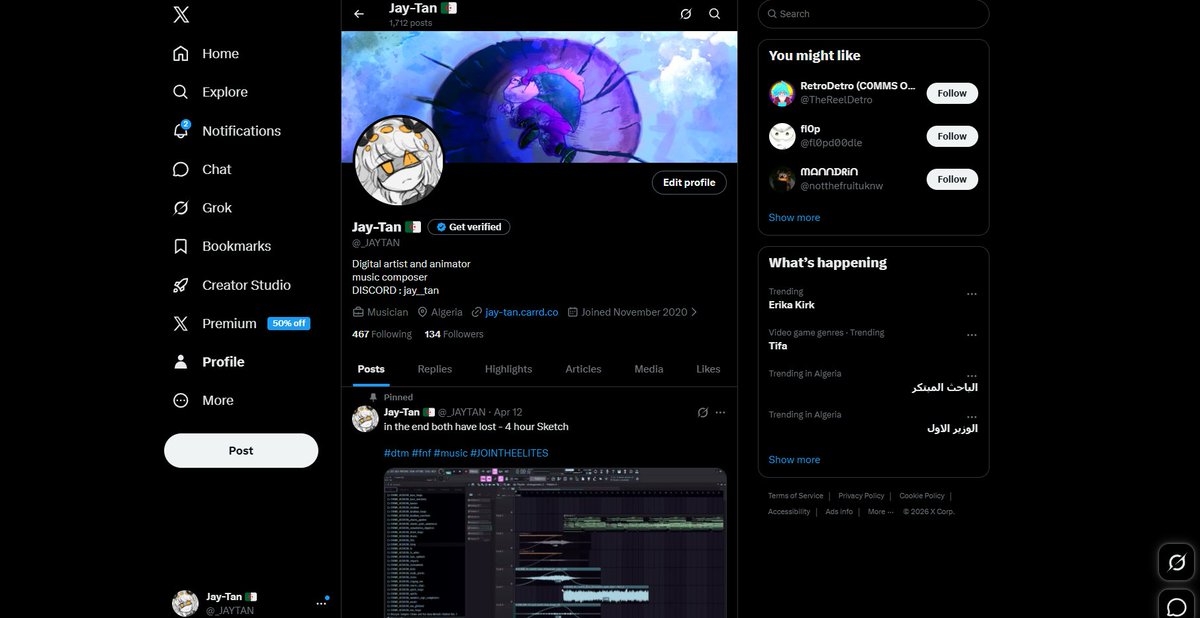
Task: Open the More menu in the sidebar
Action: (x=203, y=400)
